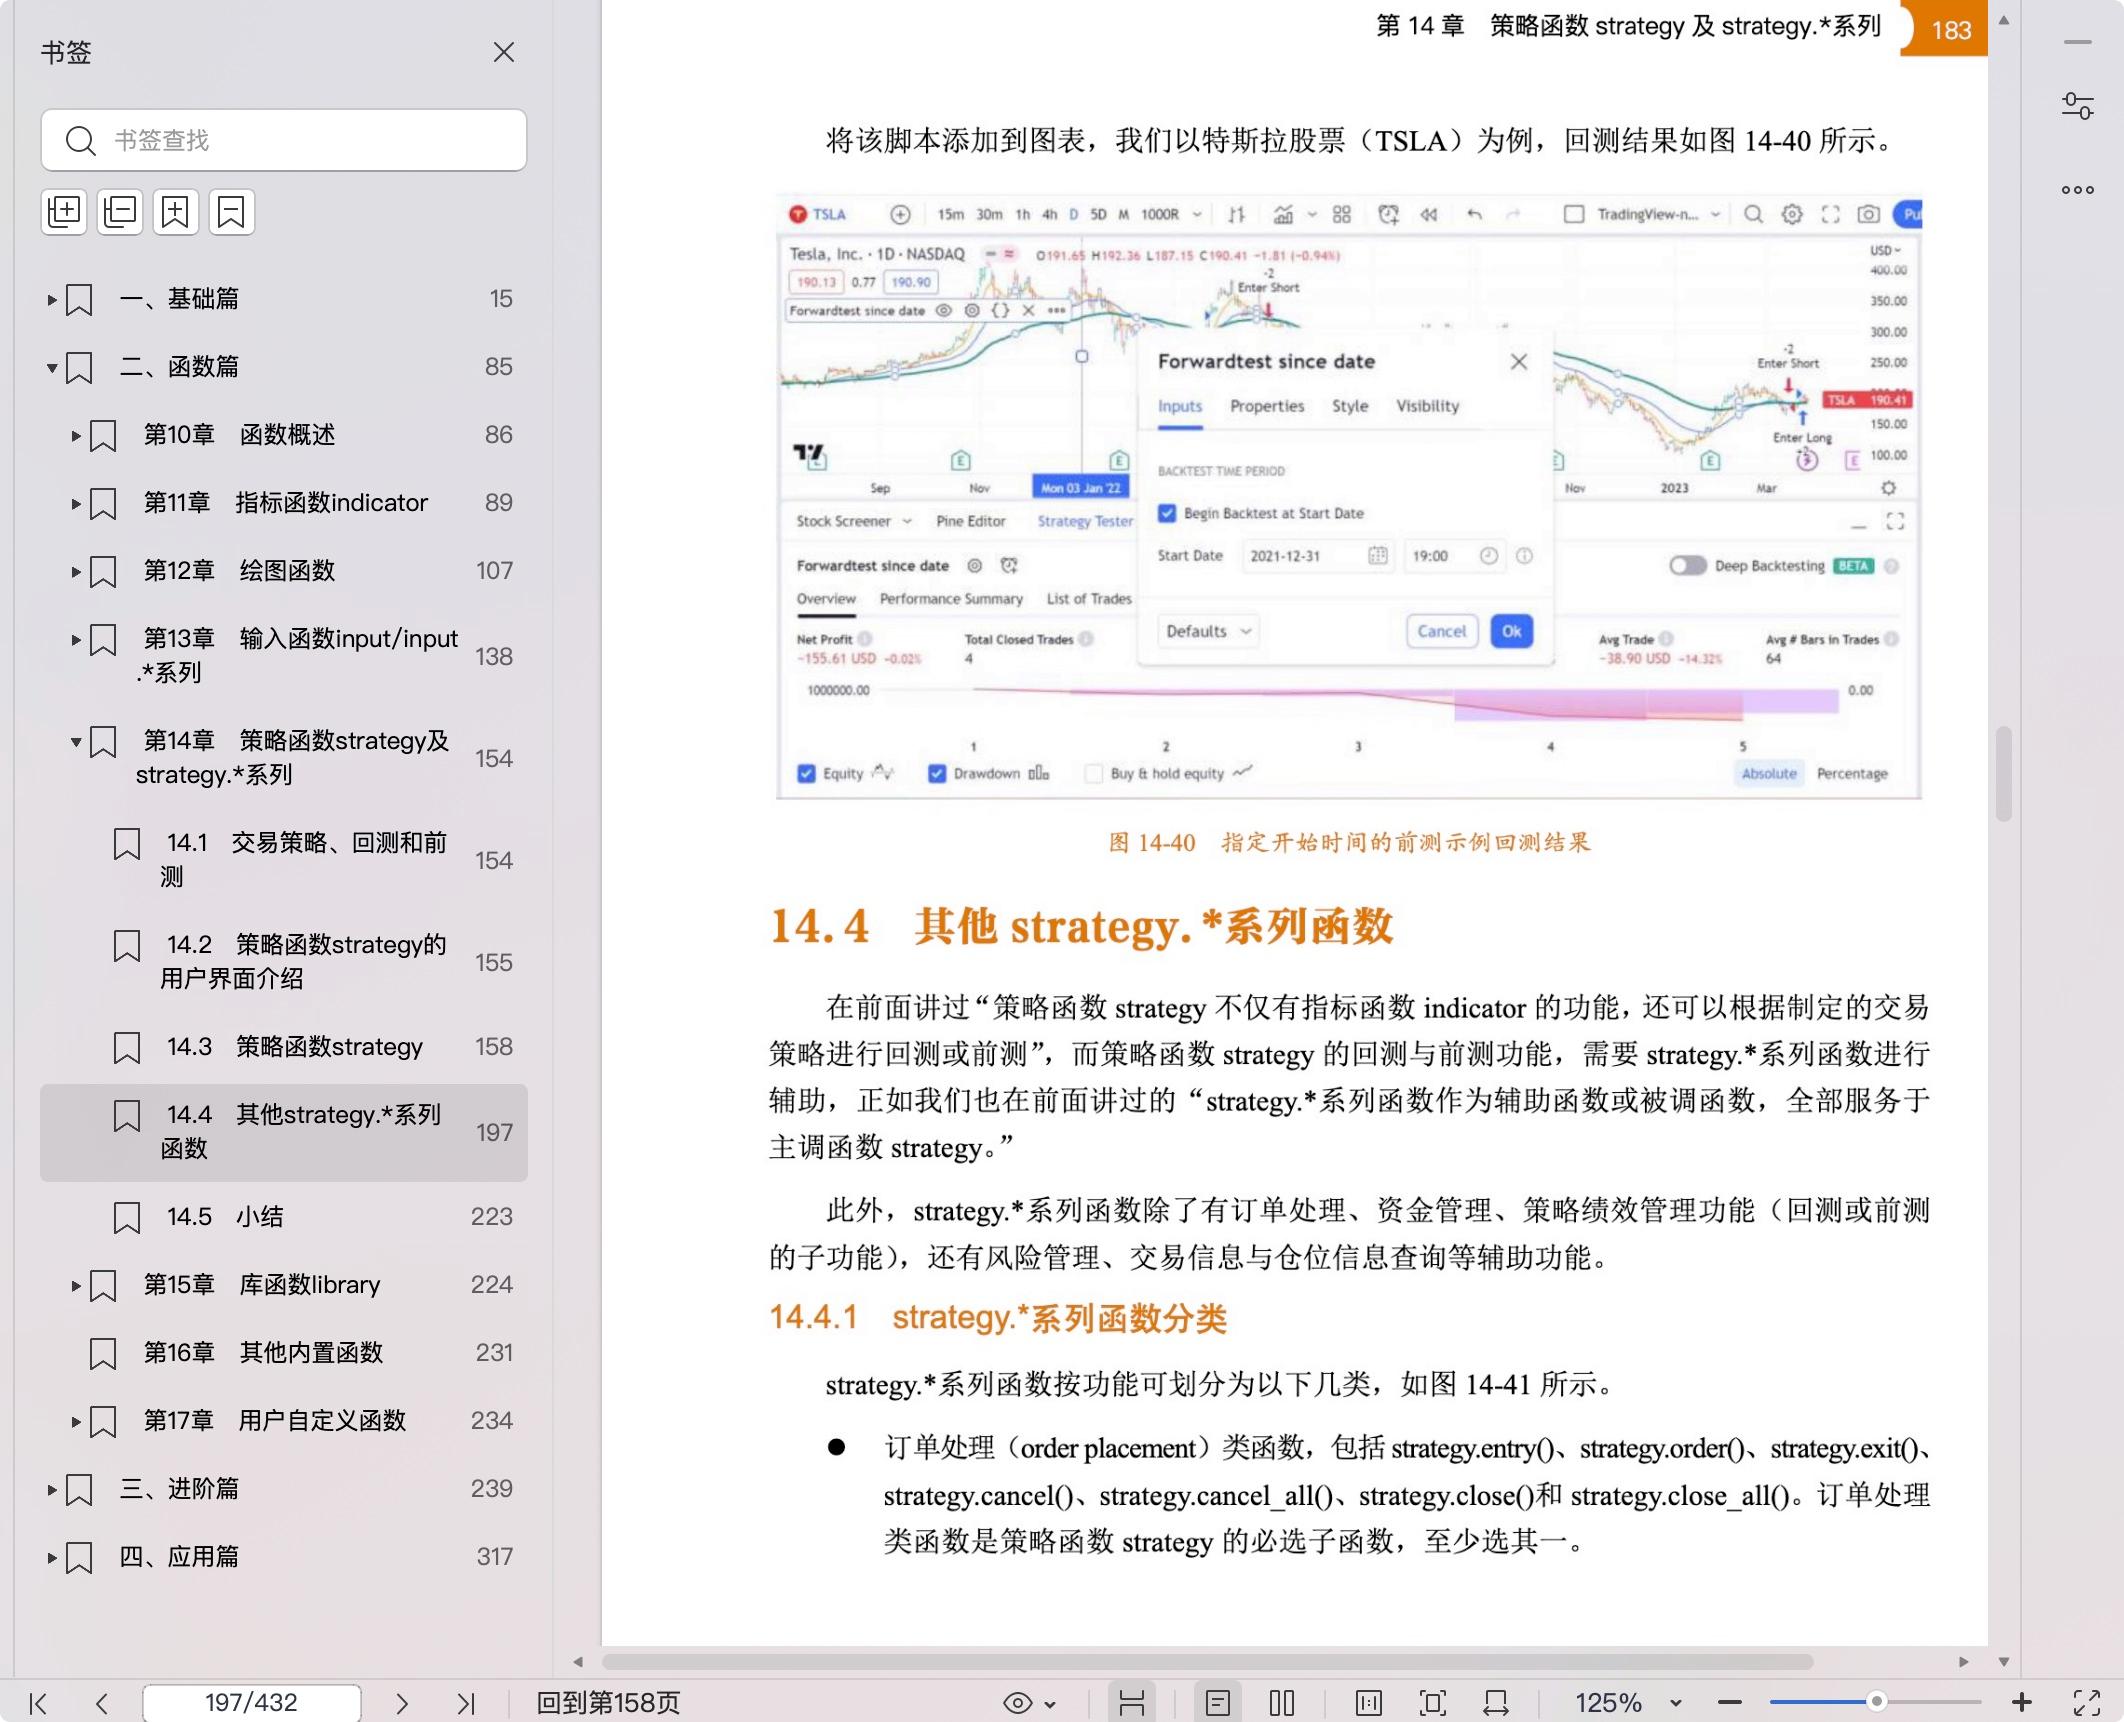Close the 书签 bookmarks panel
Viewport: 2124px width, 1722px height.
504,52
